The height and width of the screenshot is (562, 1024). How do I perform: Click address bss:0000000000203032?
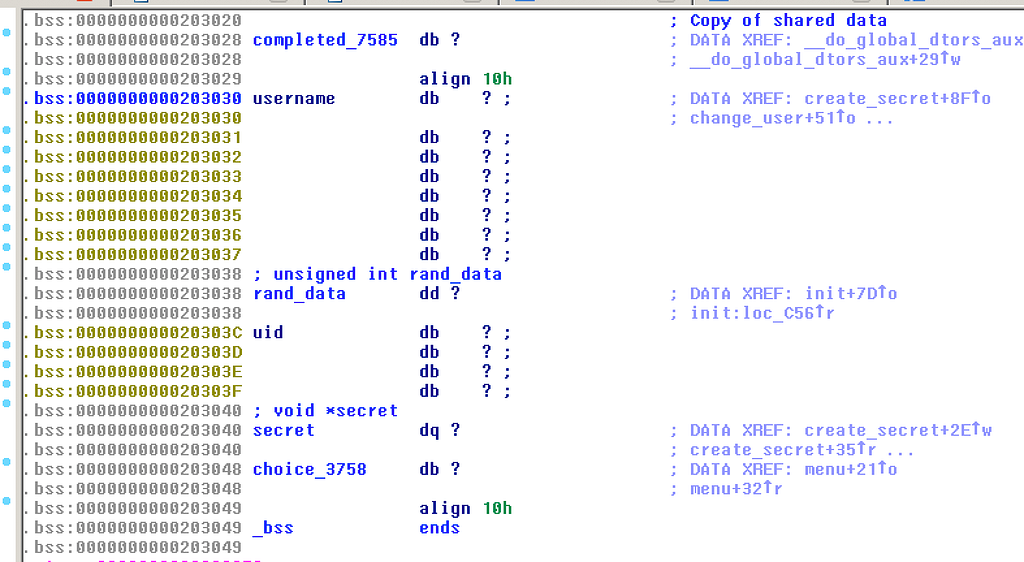tap(138, 157)
